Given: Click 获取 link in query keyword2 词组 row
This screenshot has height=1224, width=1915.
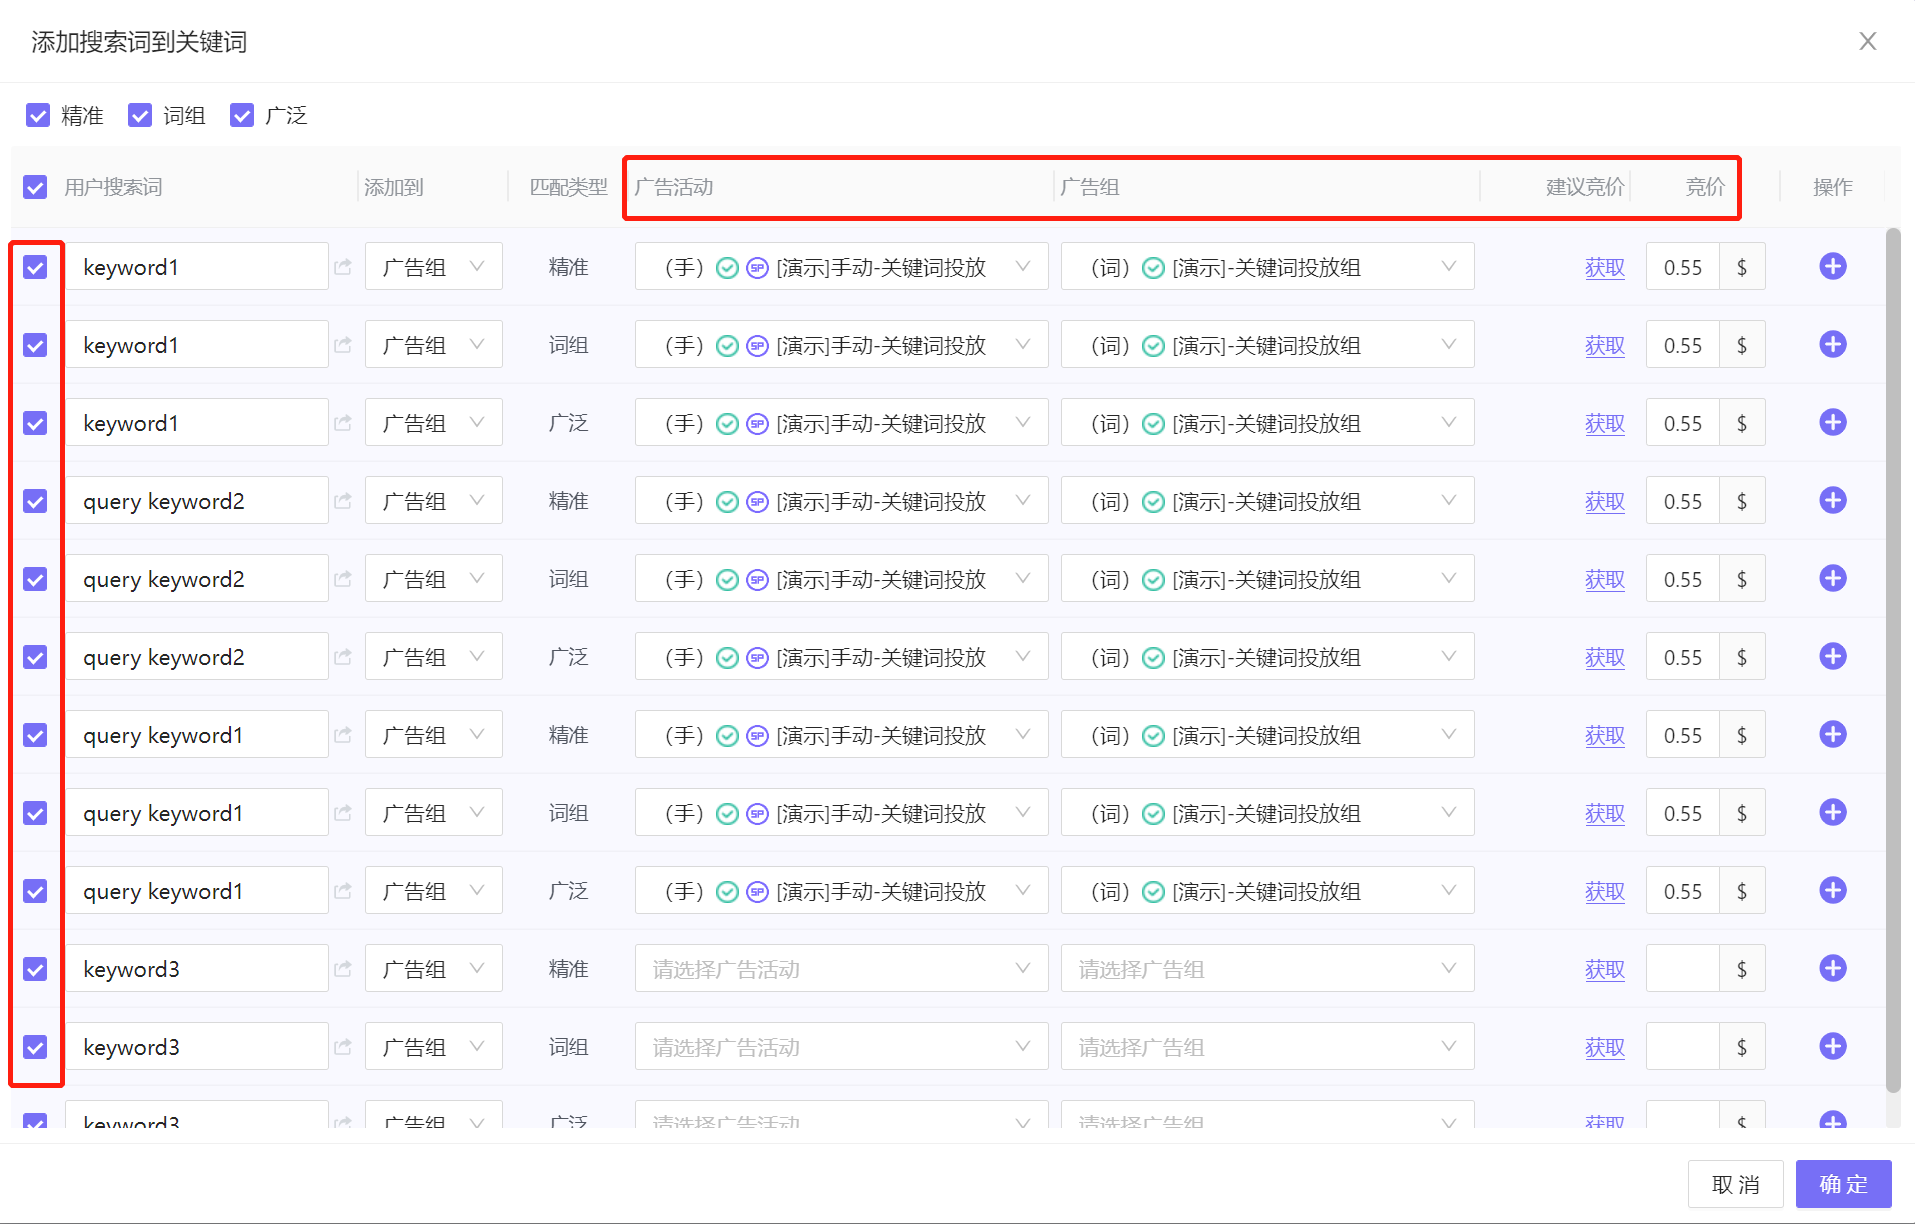Looking at the screenshot, I should tap(1604, 579).
